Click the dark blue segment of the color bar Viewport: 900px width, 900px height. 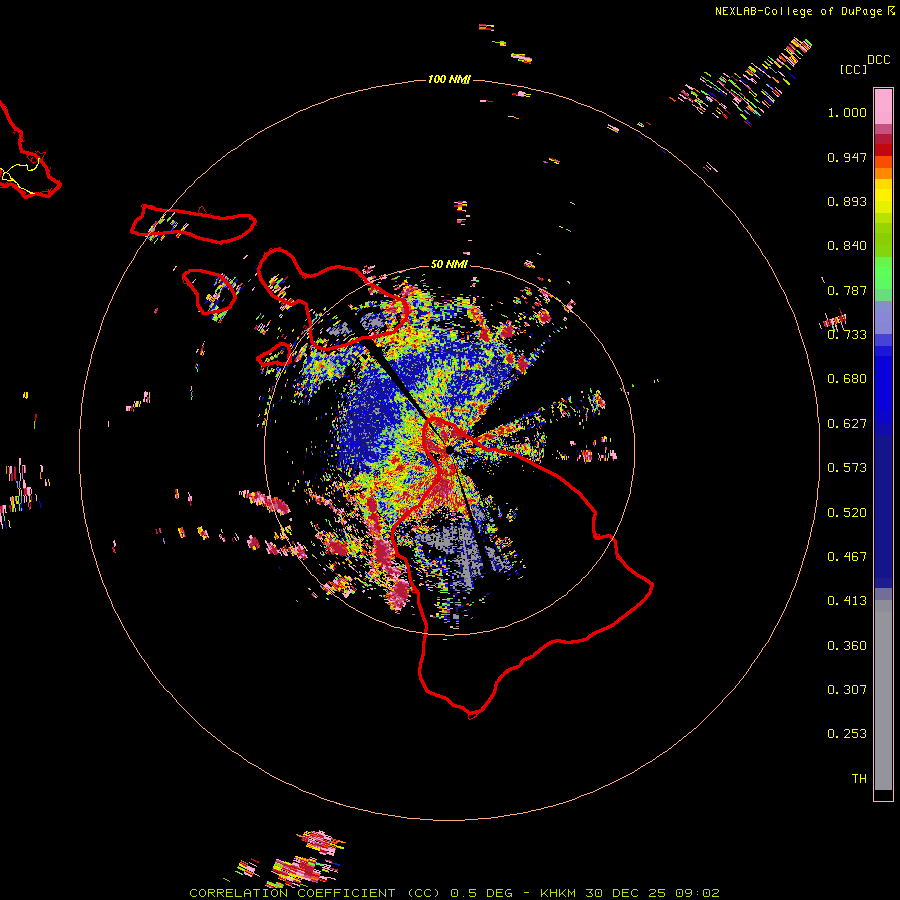[x=883, y=511]
